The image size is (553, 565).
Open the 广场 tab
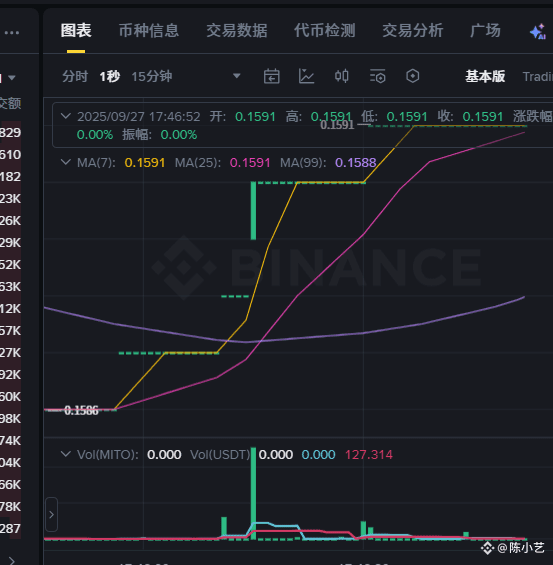[485, 31]
